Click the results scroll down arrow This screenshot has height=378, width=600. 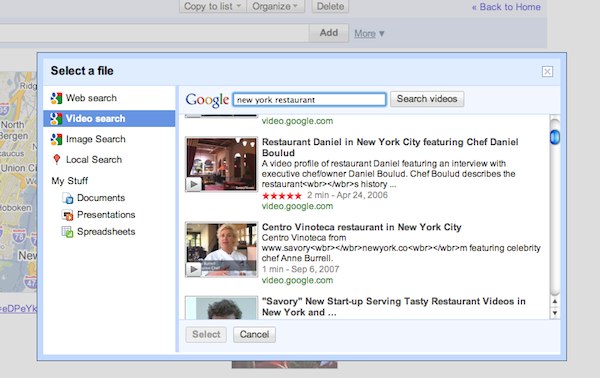pyautogui.click(x=554, y=313)
